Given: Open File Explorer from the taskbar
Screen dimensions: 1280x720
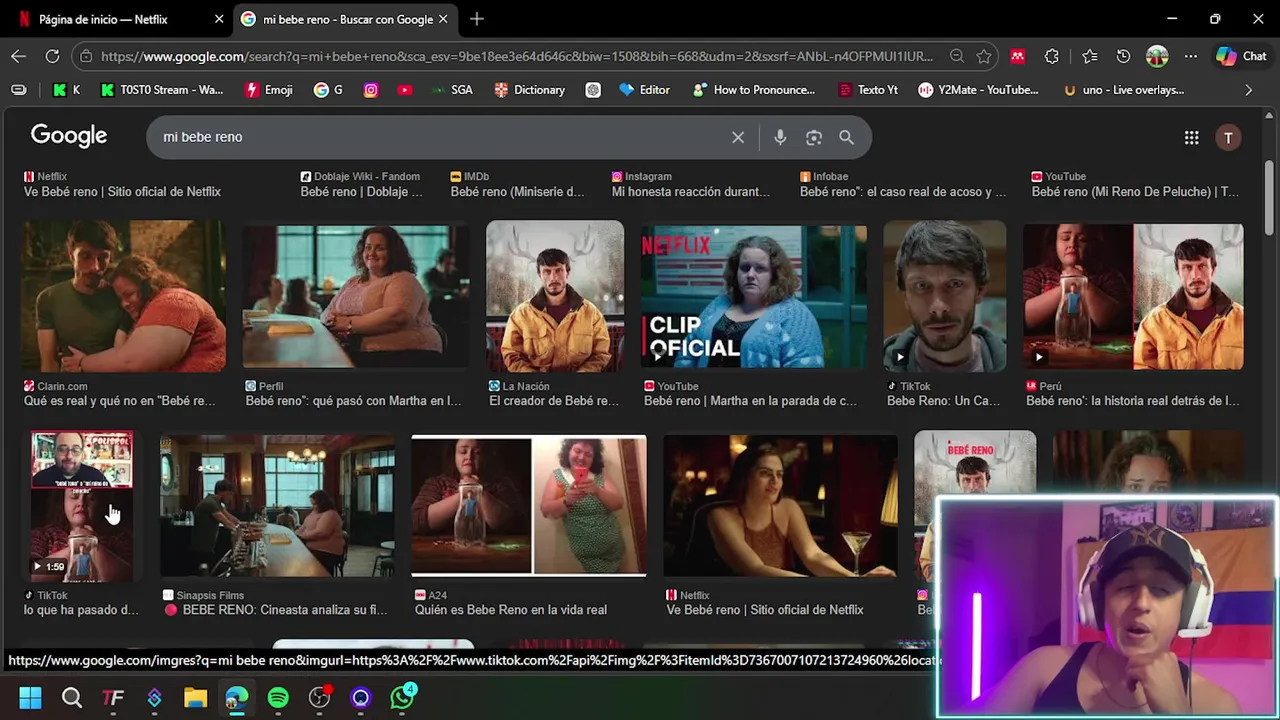Looking at the screenshot, I should [x=195, y=697].
